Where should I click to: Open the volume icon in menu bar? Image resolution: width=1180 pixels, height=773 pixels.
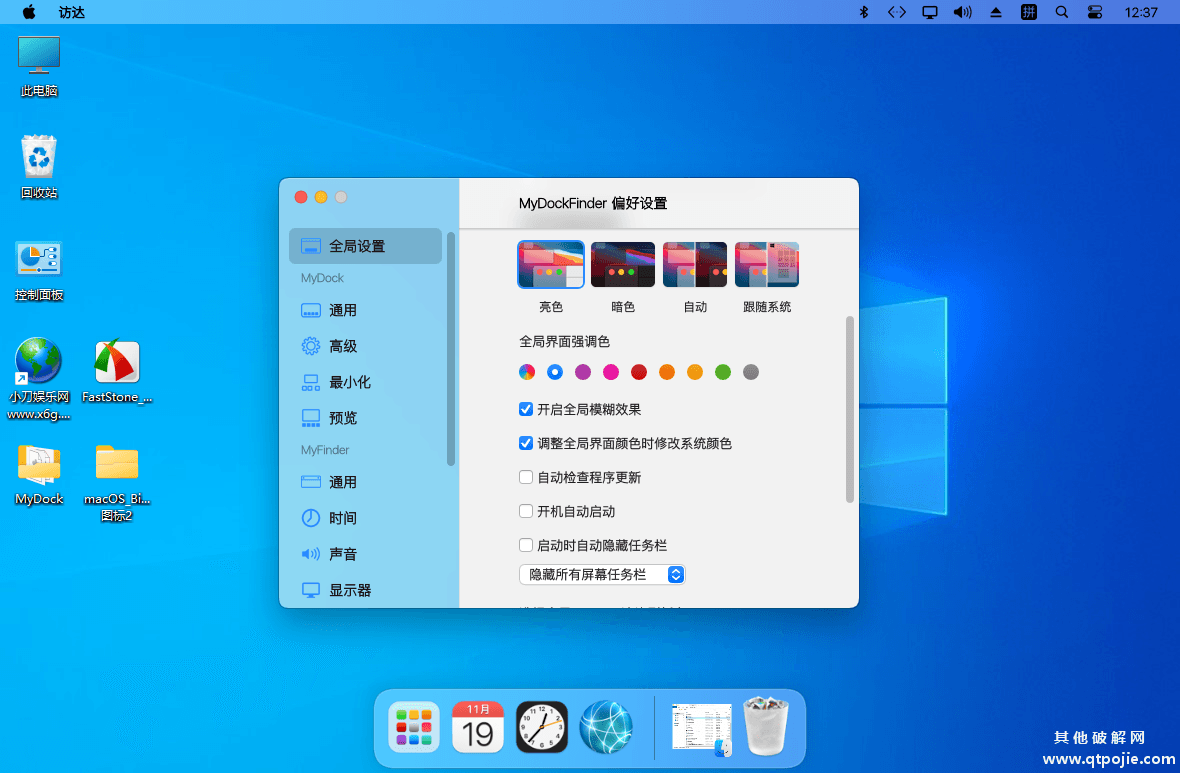pyautogui.click(x=963, y=12)
